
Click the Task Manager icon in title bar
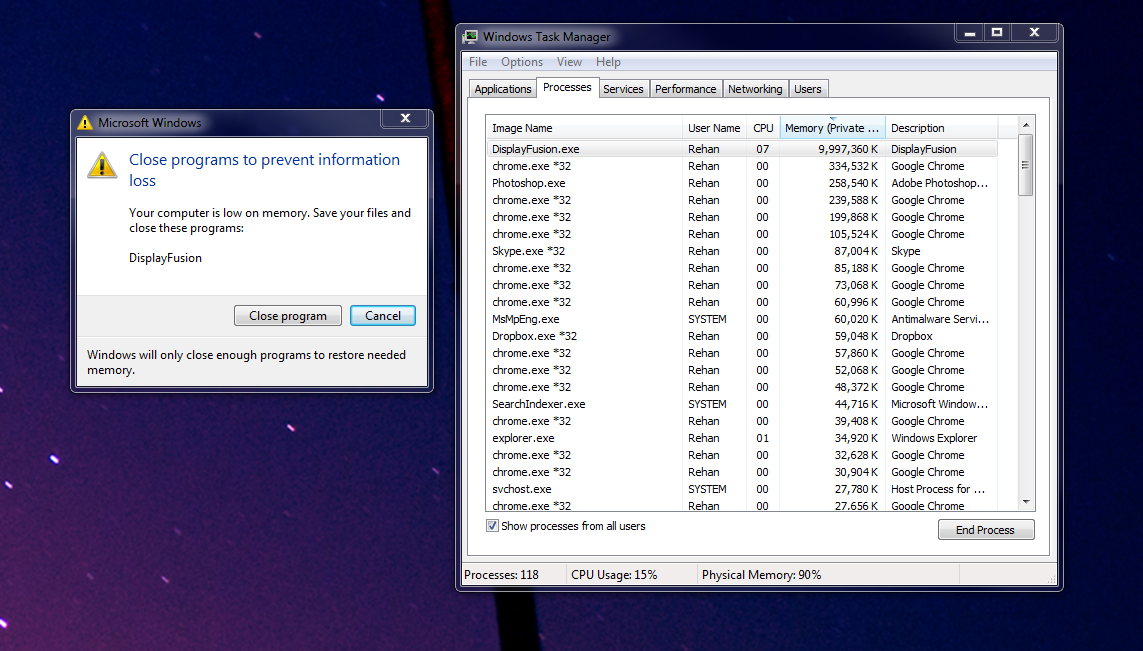470,37
